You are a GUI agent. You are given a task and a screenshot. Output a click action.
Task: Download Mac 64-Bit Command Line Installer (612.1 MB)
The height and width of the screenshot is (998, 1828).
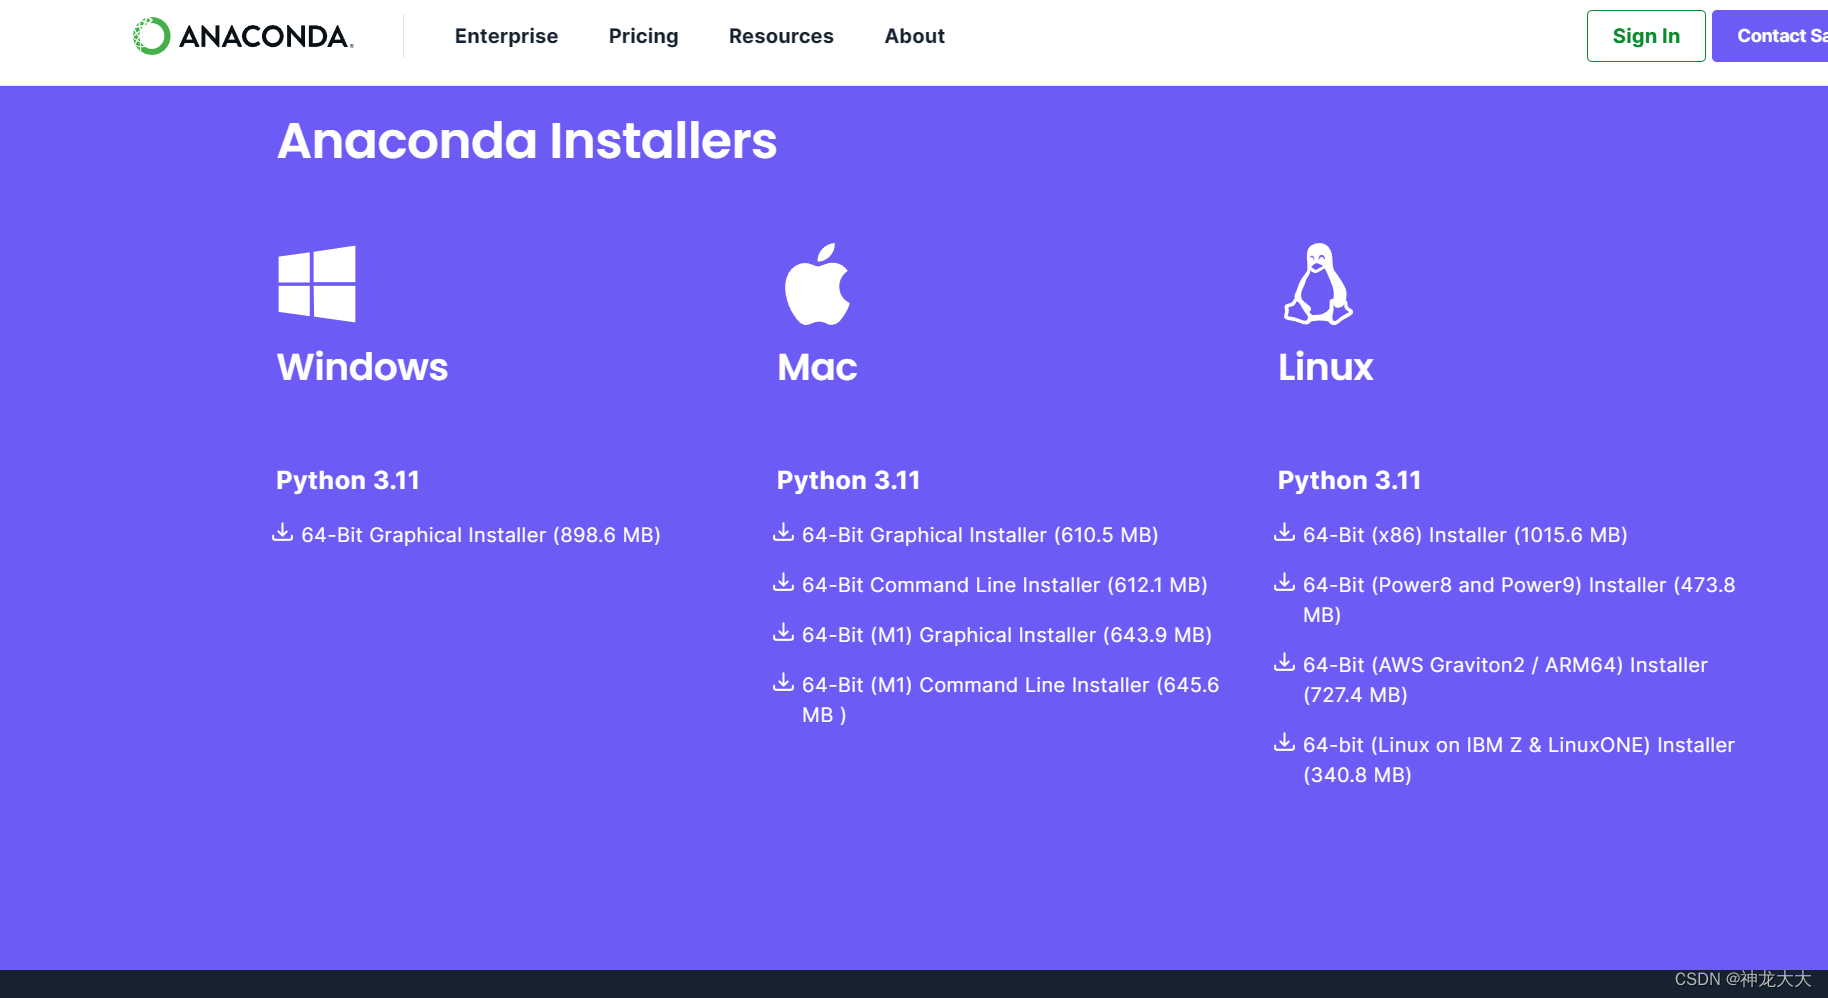pyautogui.click(x=1005, y=585)
